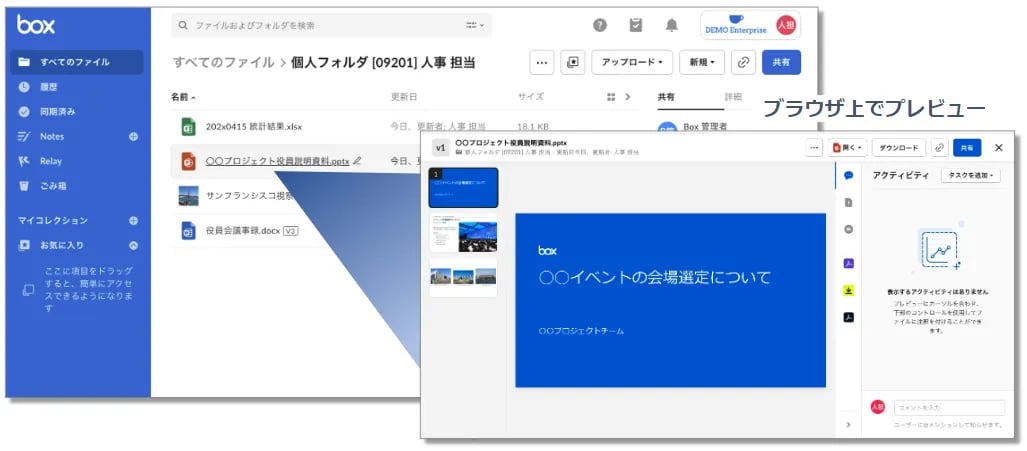Open the help question mark icon
Viewport: 1027px width, 451px height.
600,25
